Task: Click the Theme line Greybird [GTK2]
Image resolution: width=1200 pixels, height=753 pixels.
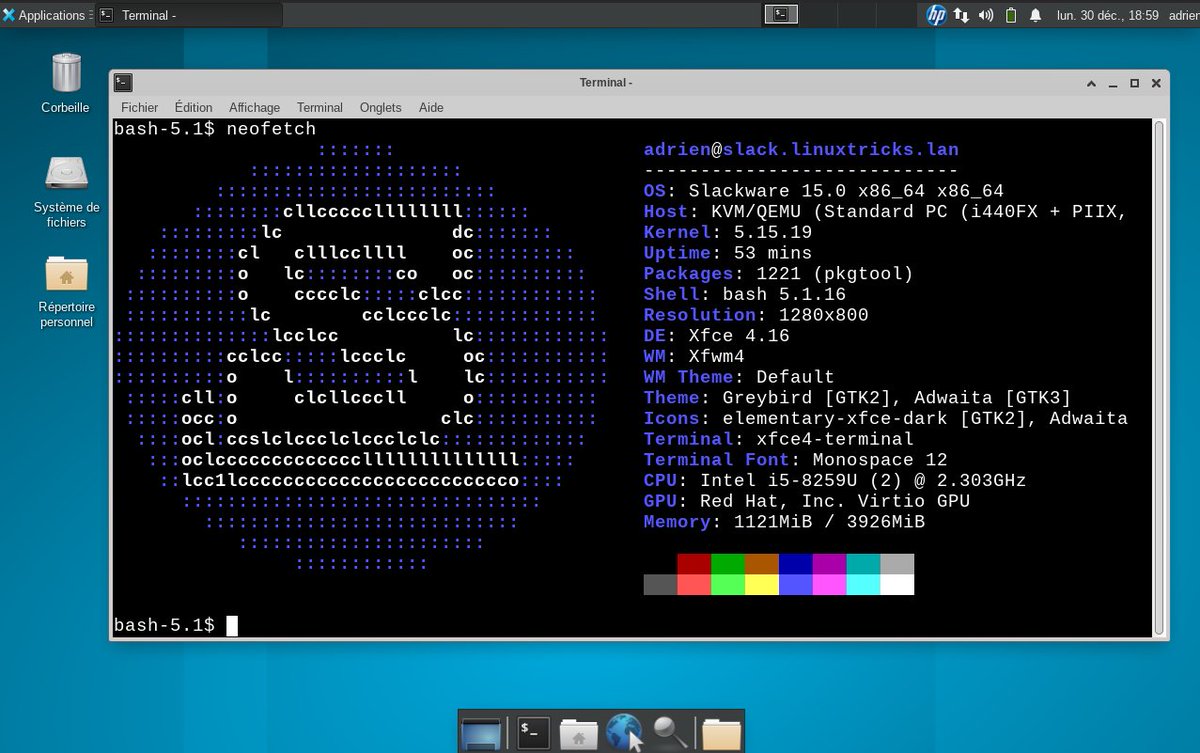Action: coord(858,398)
